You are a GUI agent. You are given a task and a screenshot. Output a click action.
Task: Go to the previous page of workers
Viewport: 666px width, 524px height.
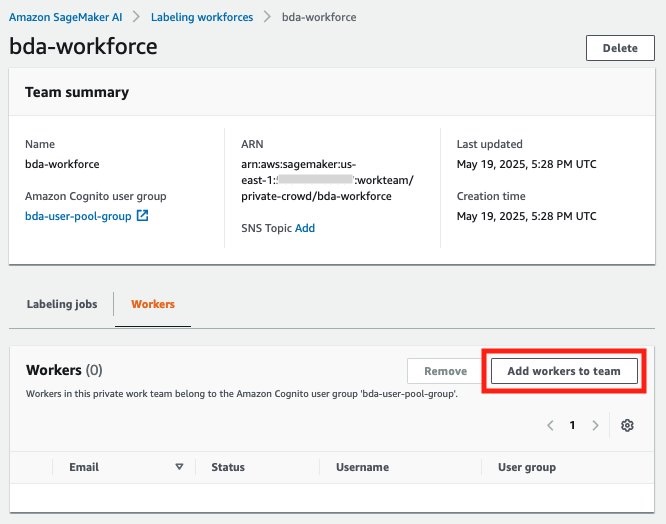[x=550, y=425]
